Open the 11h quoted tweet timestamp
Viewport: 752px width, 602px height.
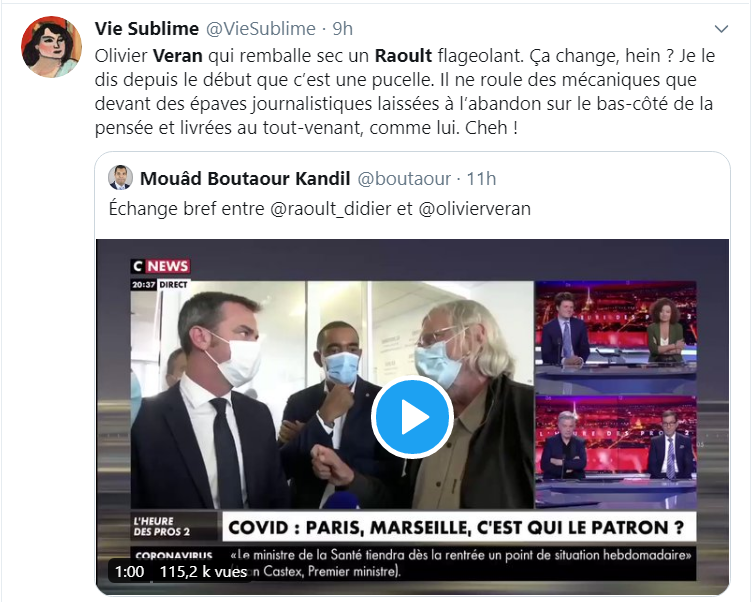pyautogui.click(x=481, y=178)
